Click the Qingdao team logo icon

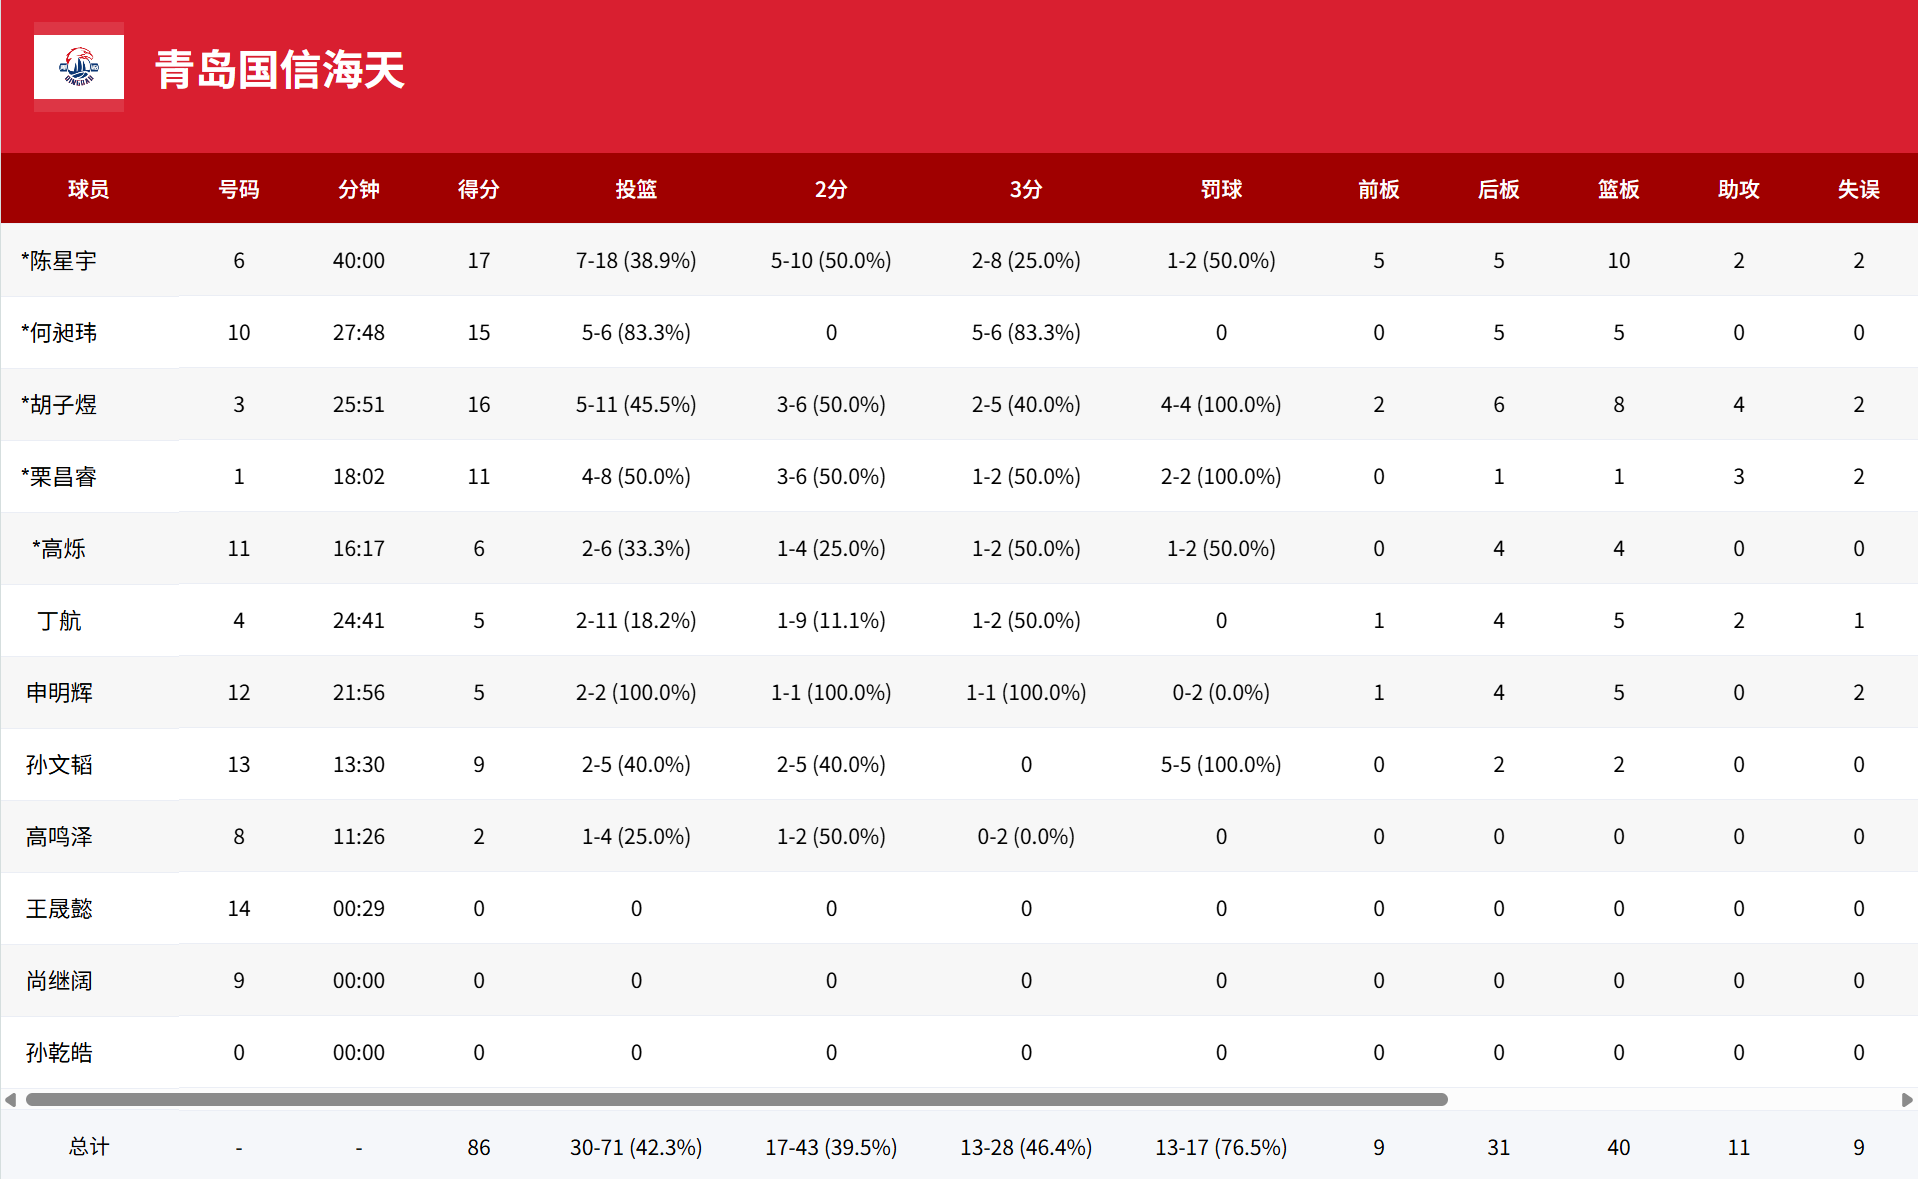[79, 67]
